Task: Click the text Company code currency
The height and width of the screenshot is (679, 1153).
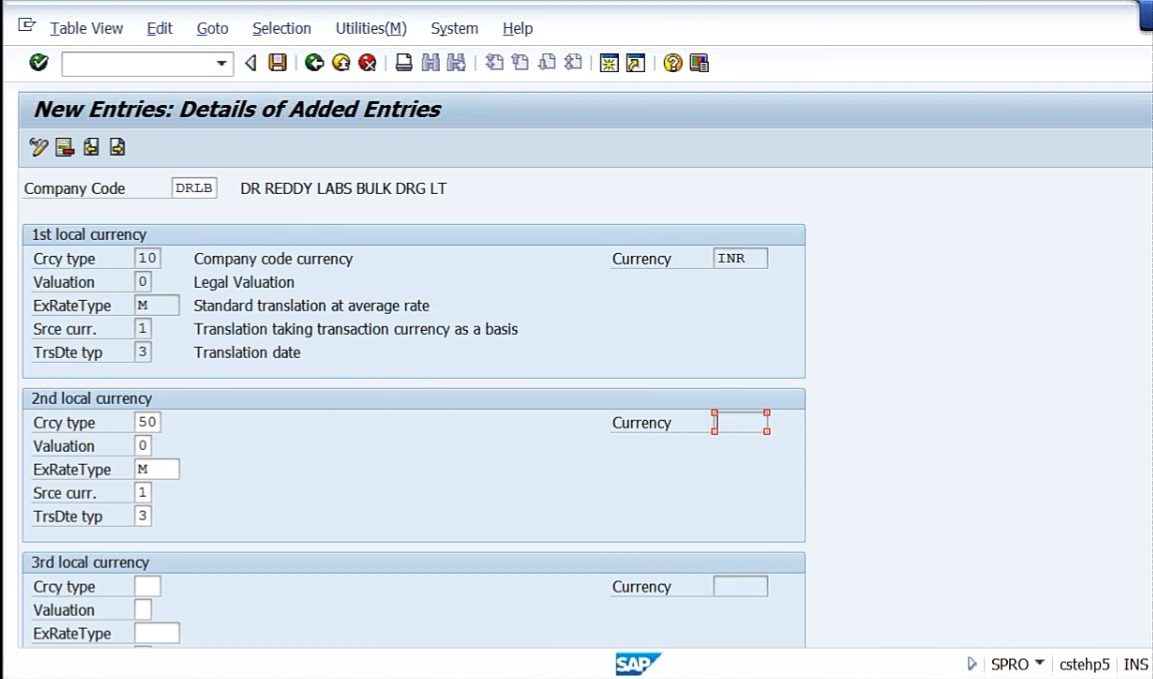Action: click(x=274, y=259)
